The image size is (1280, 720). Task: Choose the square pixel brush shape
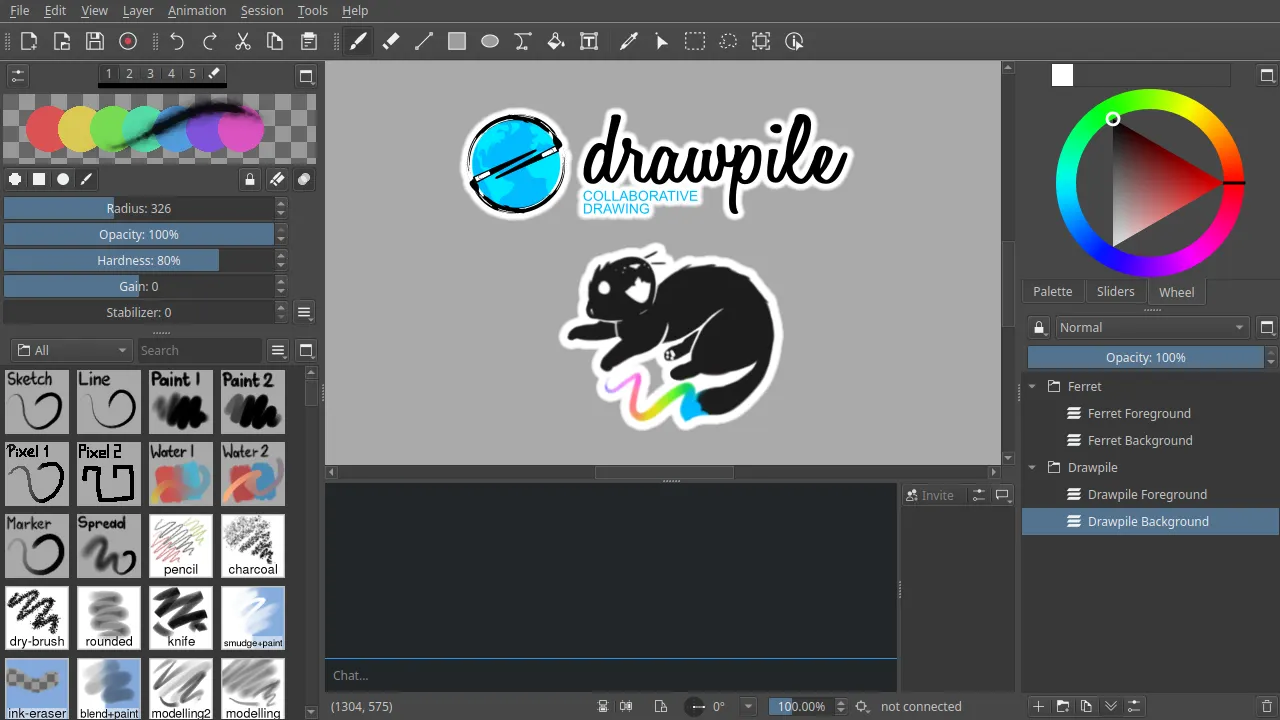(39, 179)
